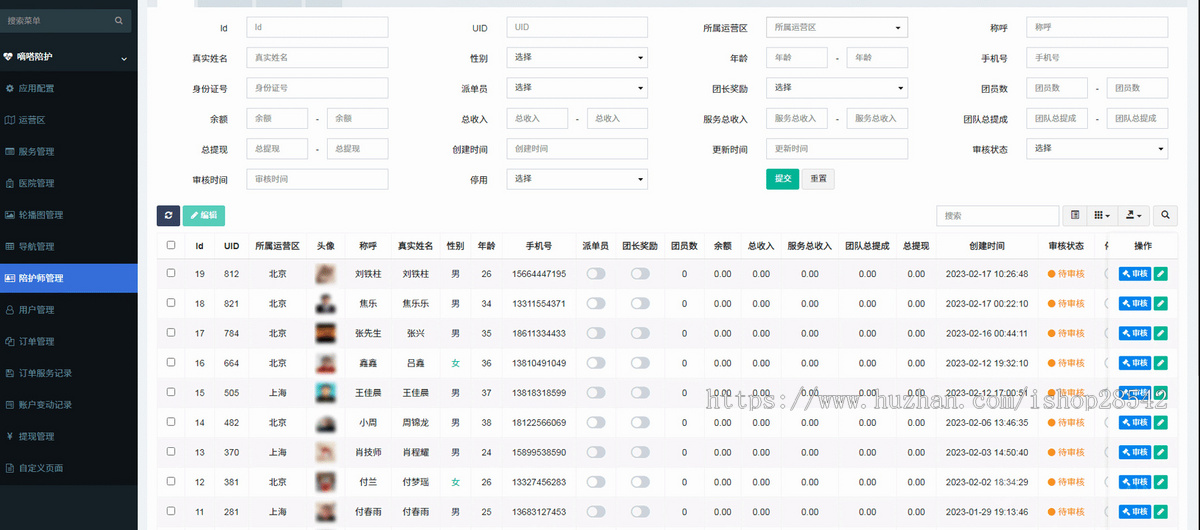Screen dimensions: 1200x530
Task: Click the 轮播图管理 image icon in sidebar
Action: coord(10,215)
